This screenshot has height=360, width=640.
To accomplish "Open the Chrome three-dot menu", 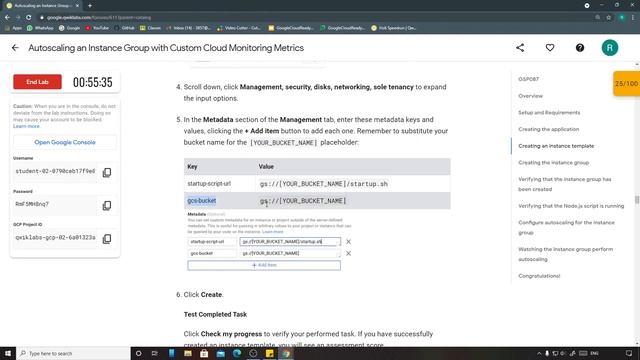I will 633,18.
